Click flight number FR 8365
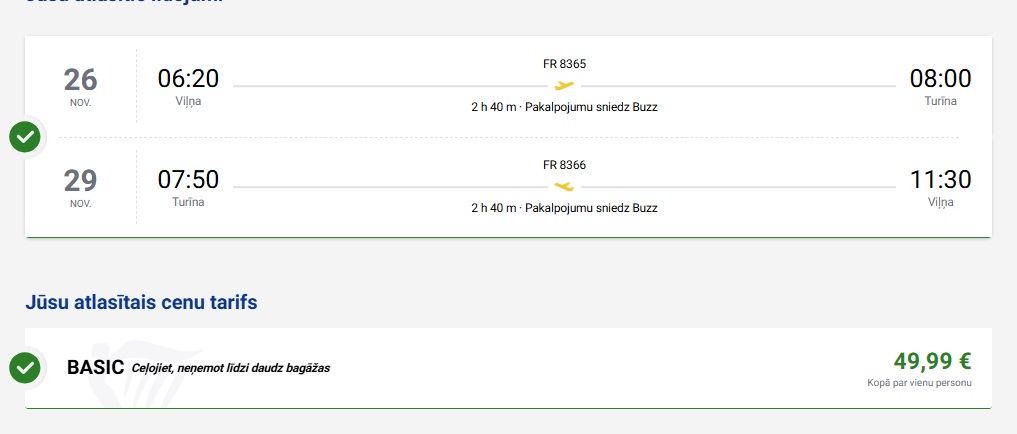This screenshot has width=1017, height=434. coord(565,64)
